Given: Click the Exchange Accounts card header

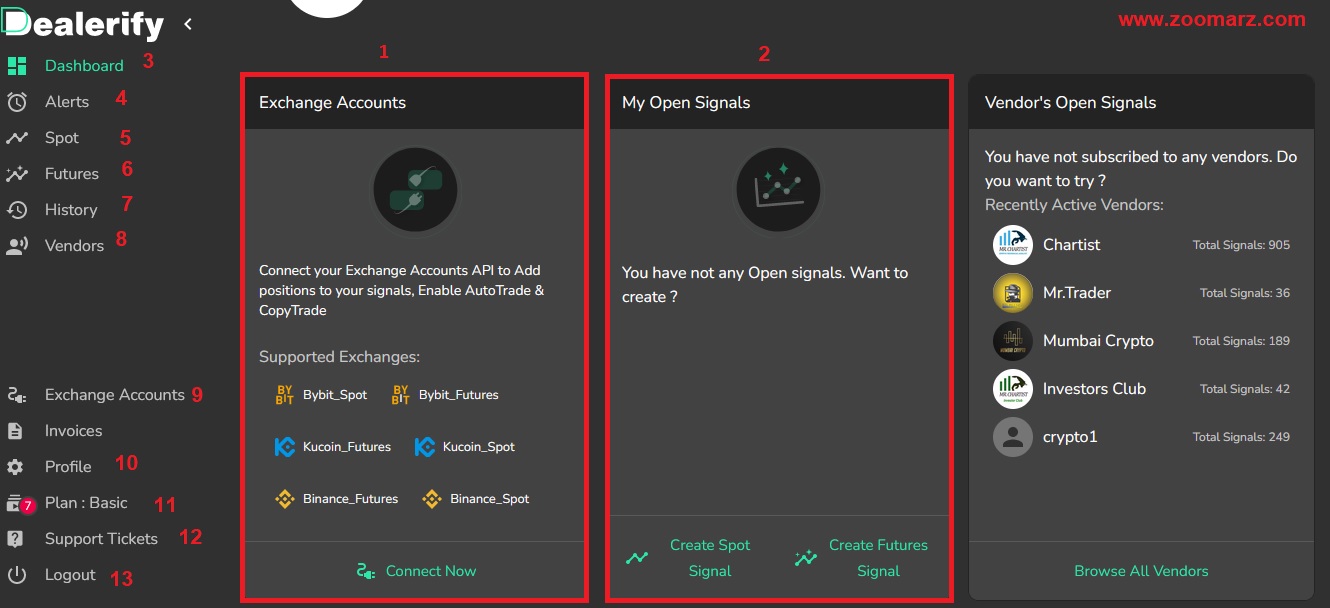Looking at the screenshot, I should tap(414, 102).
